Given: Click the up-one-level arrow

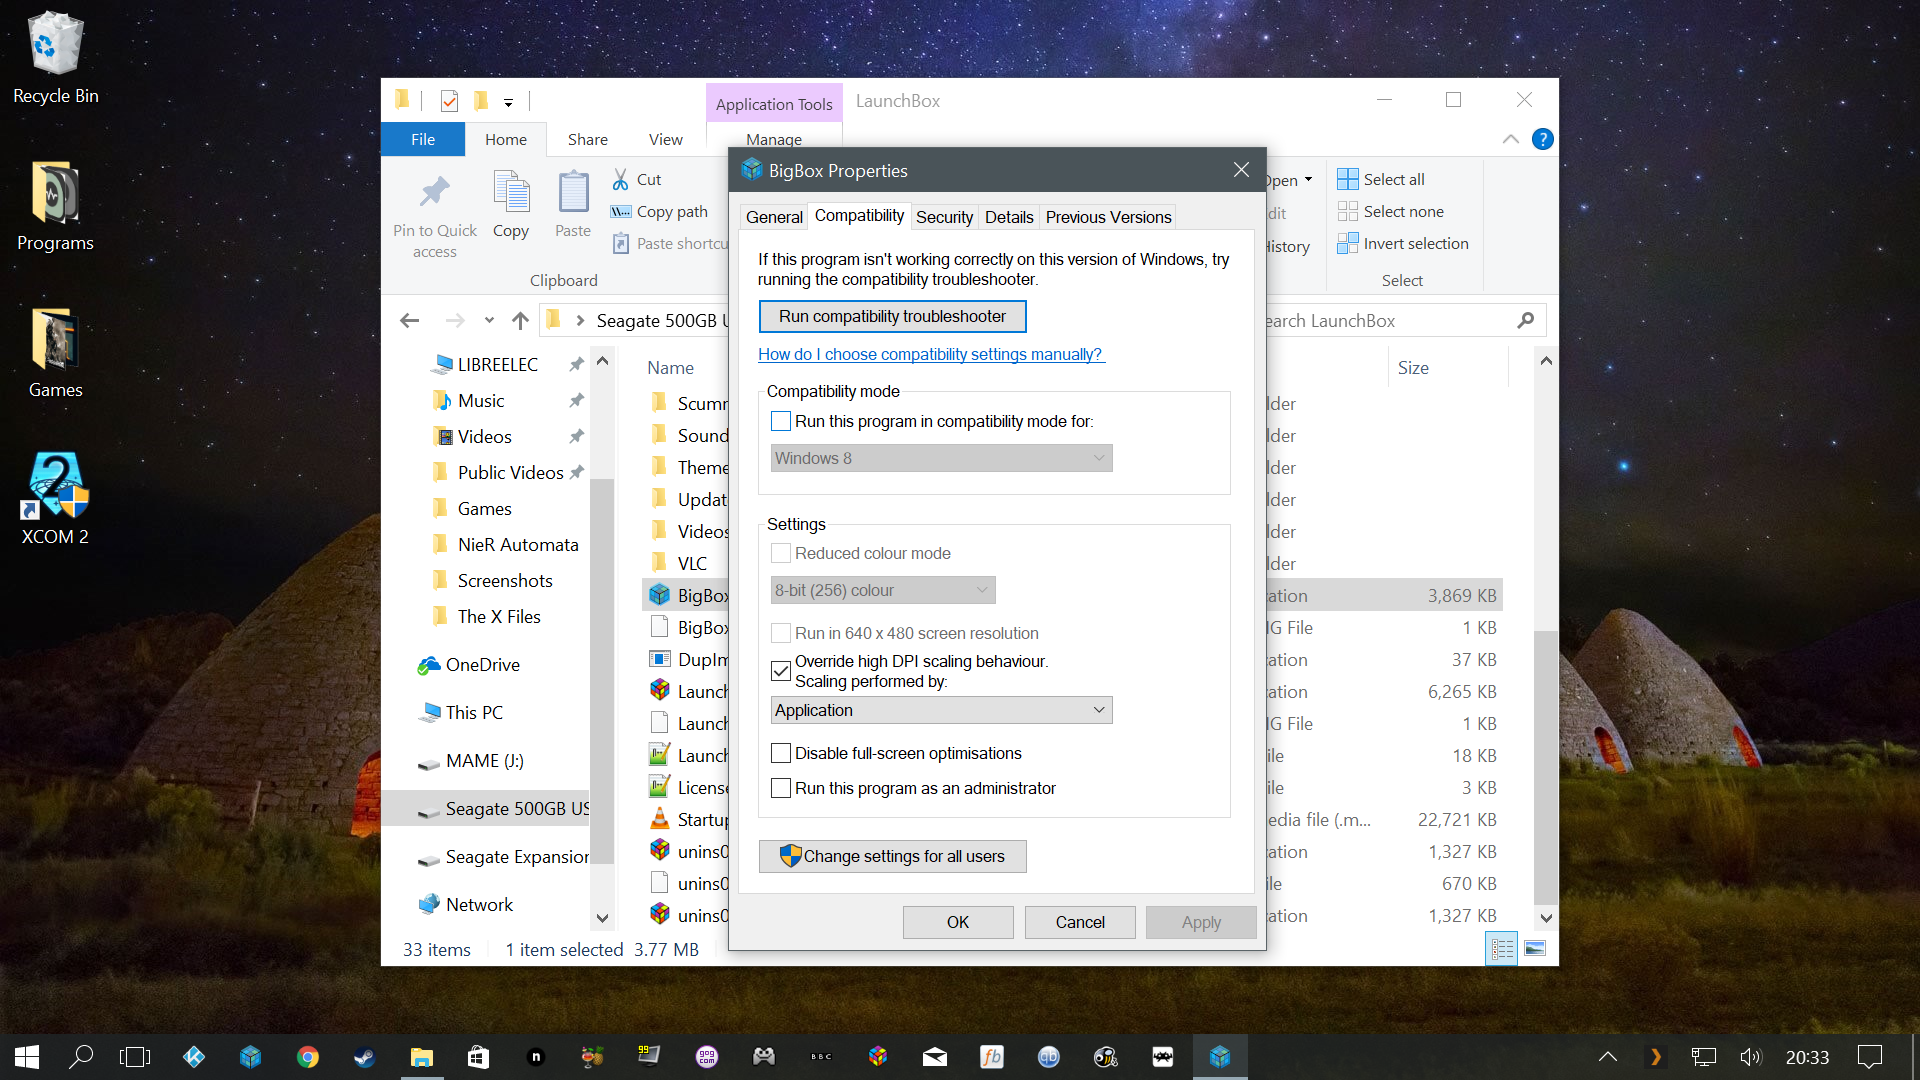Looking at the screenshot, I should [x=520, y=320].
